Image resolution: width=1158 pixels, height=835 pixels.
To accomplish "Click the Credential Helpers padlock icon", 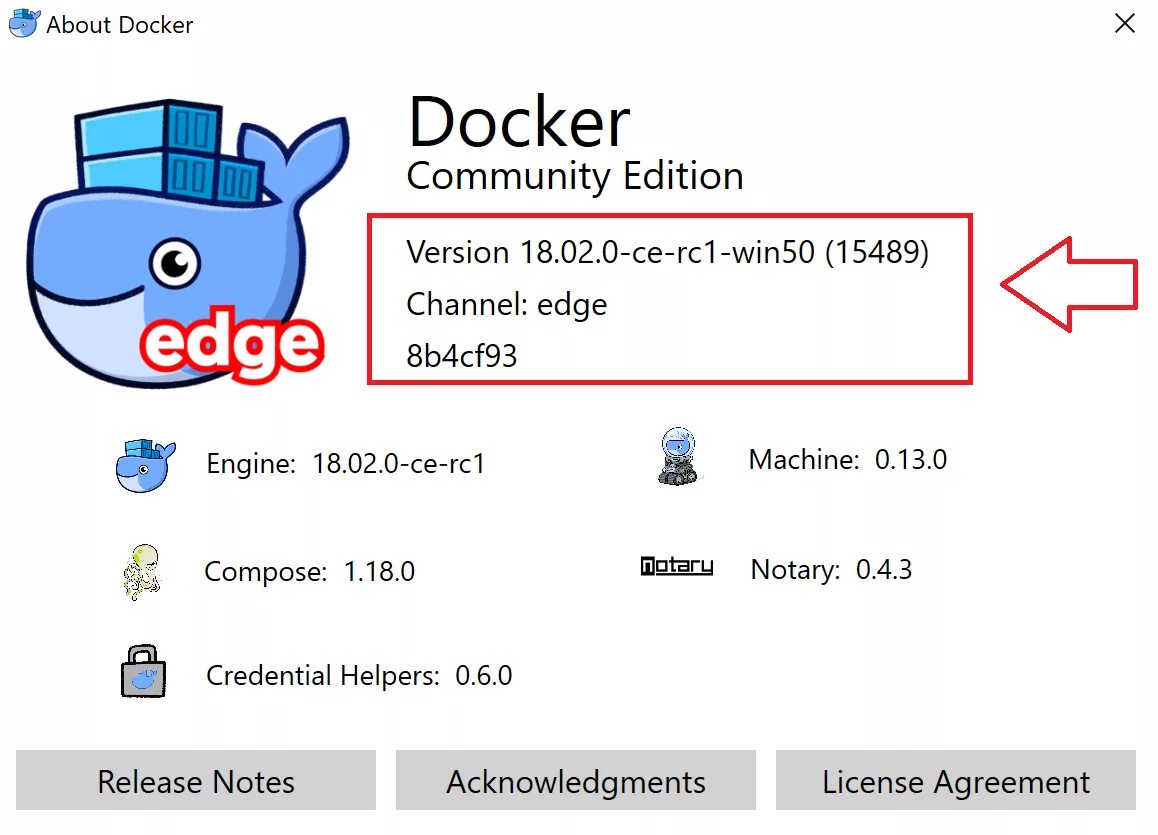I will 142,672.
